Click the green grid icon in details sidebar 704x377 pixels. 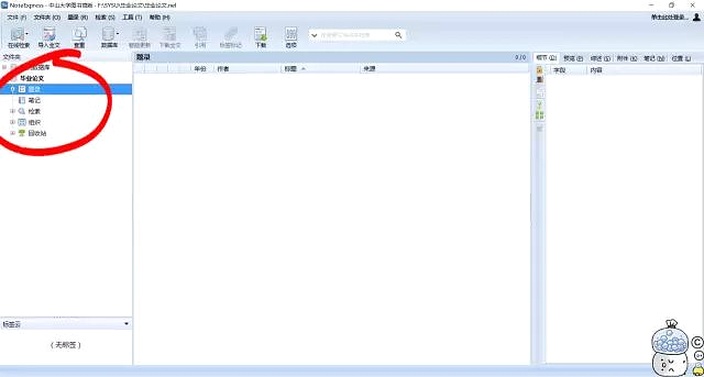click(x=540, y=115)
